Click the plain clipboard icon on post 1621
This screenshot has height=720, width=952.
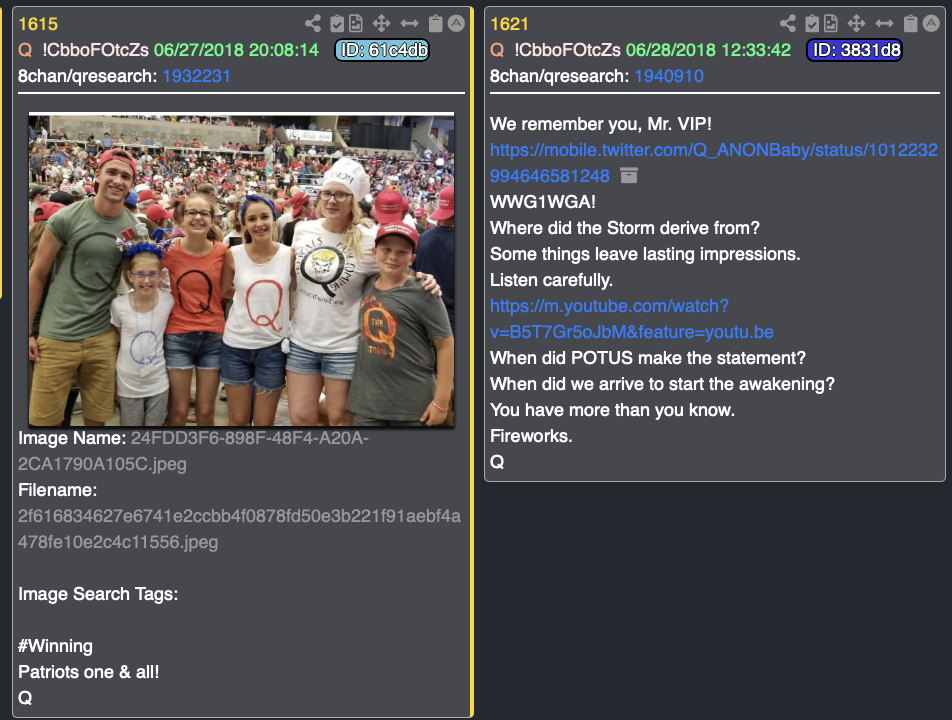pyautogui.click(x=910, y=24)
